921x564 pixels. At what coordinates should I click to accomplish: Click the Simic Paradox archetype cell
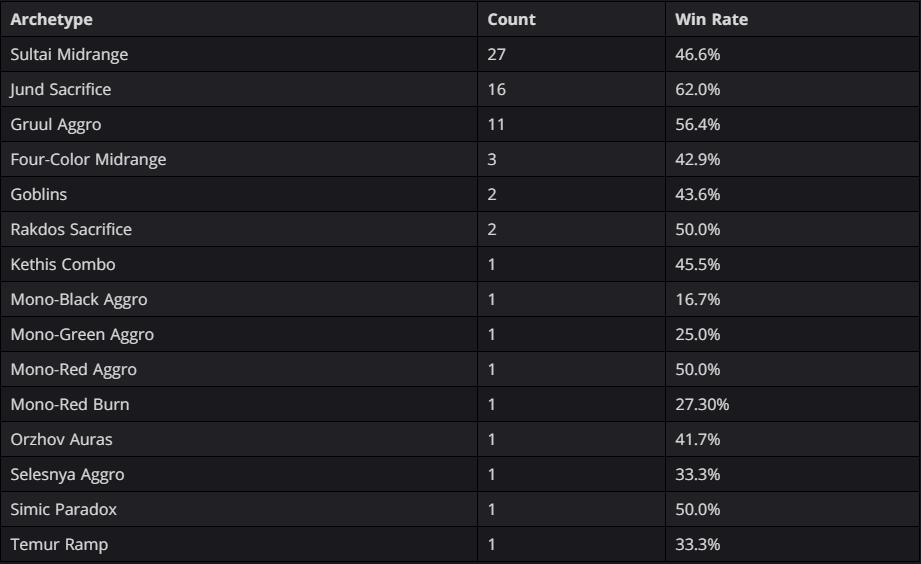239,509
